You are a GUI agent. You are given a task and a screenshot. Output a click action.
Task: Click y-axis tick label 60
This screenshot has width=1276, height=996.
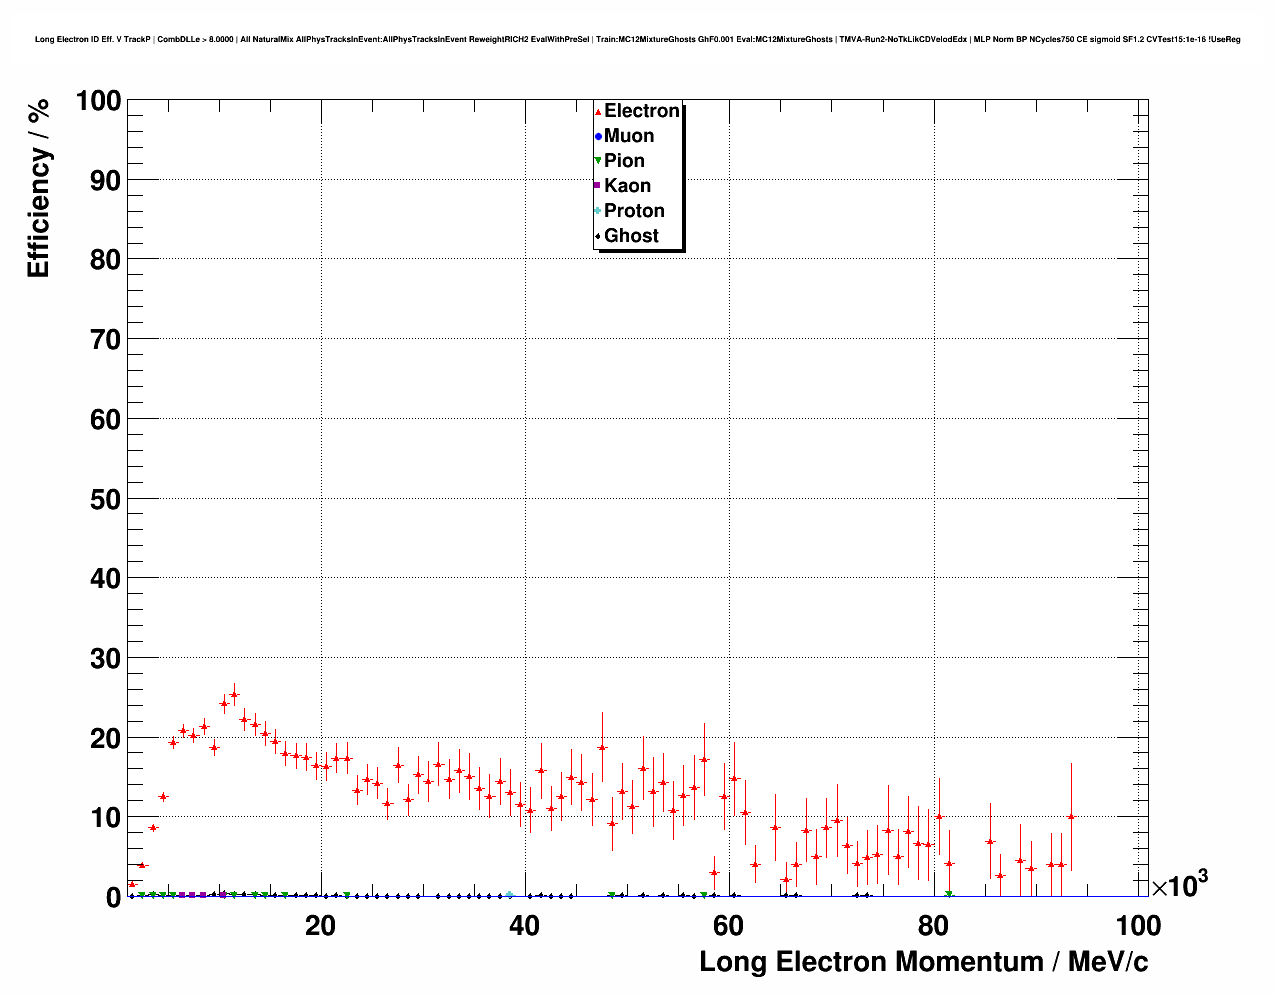point(105,420)
